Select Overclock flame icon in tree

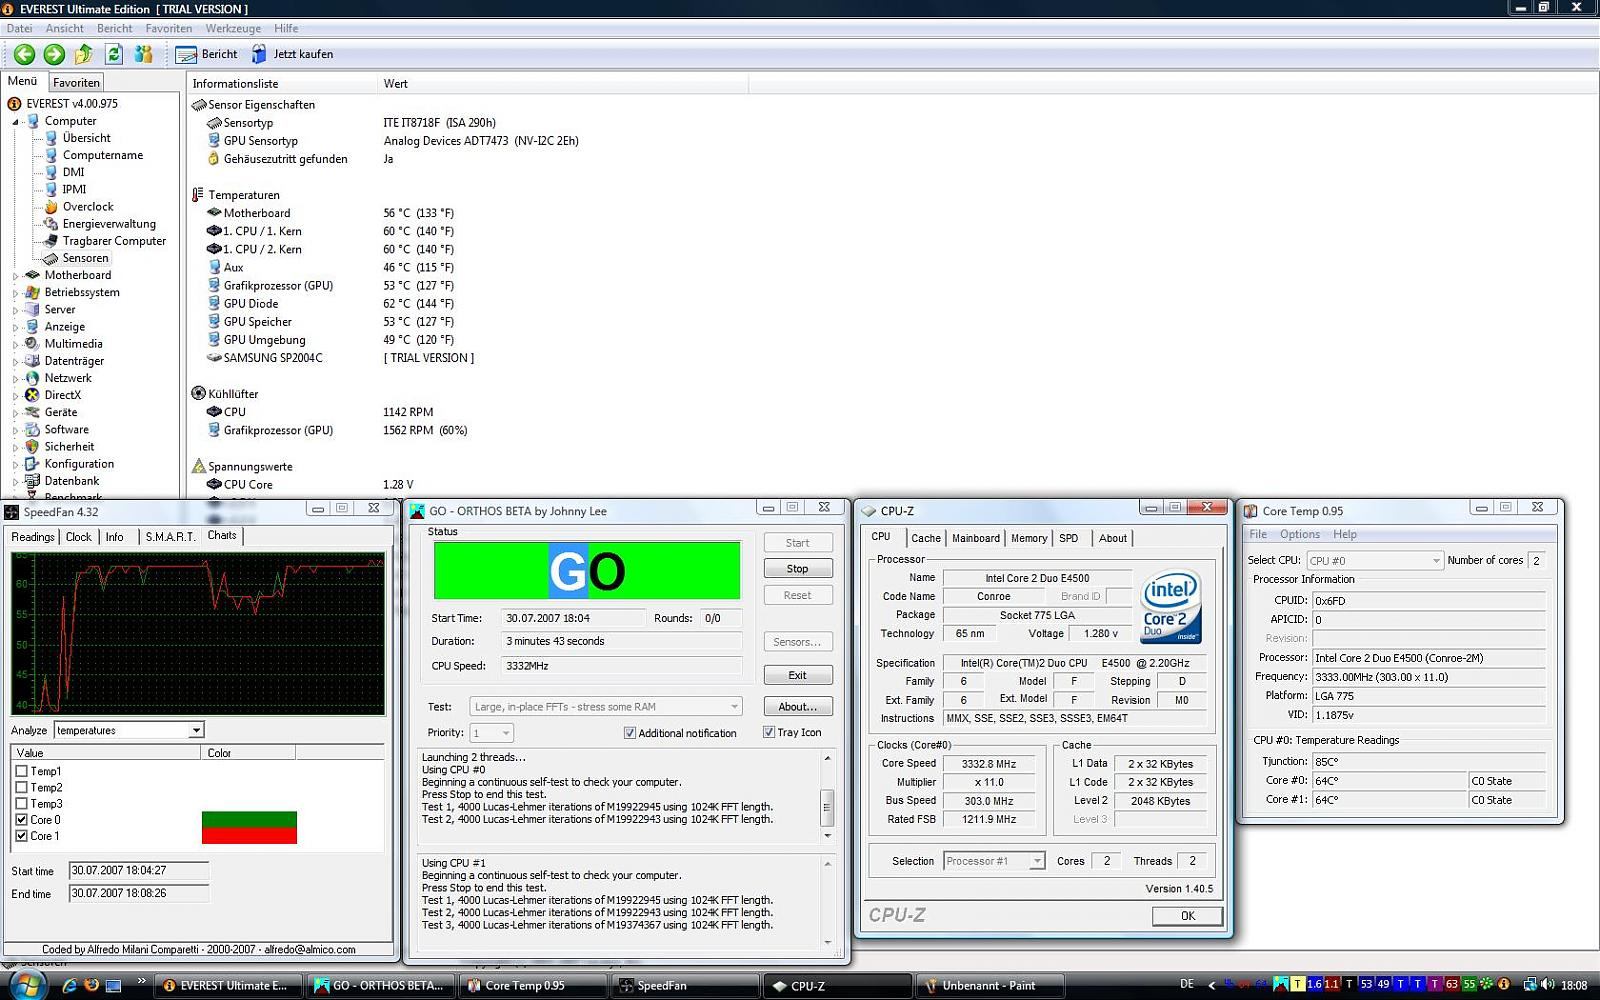51,206
